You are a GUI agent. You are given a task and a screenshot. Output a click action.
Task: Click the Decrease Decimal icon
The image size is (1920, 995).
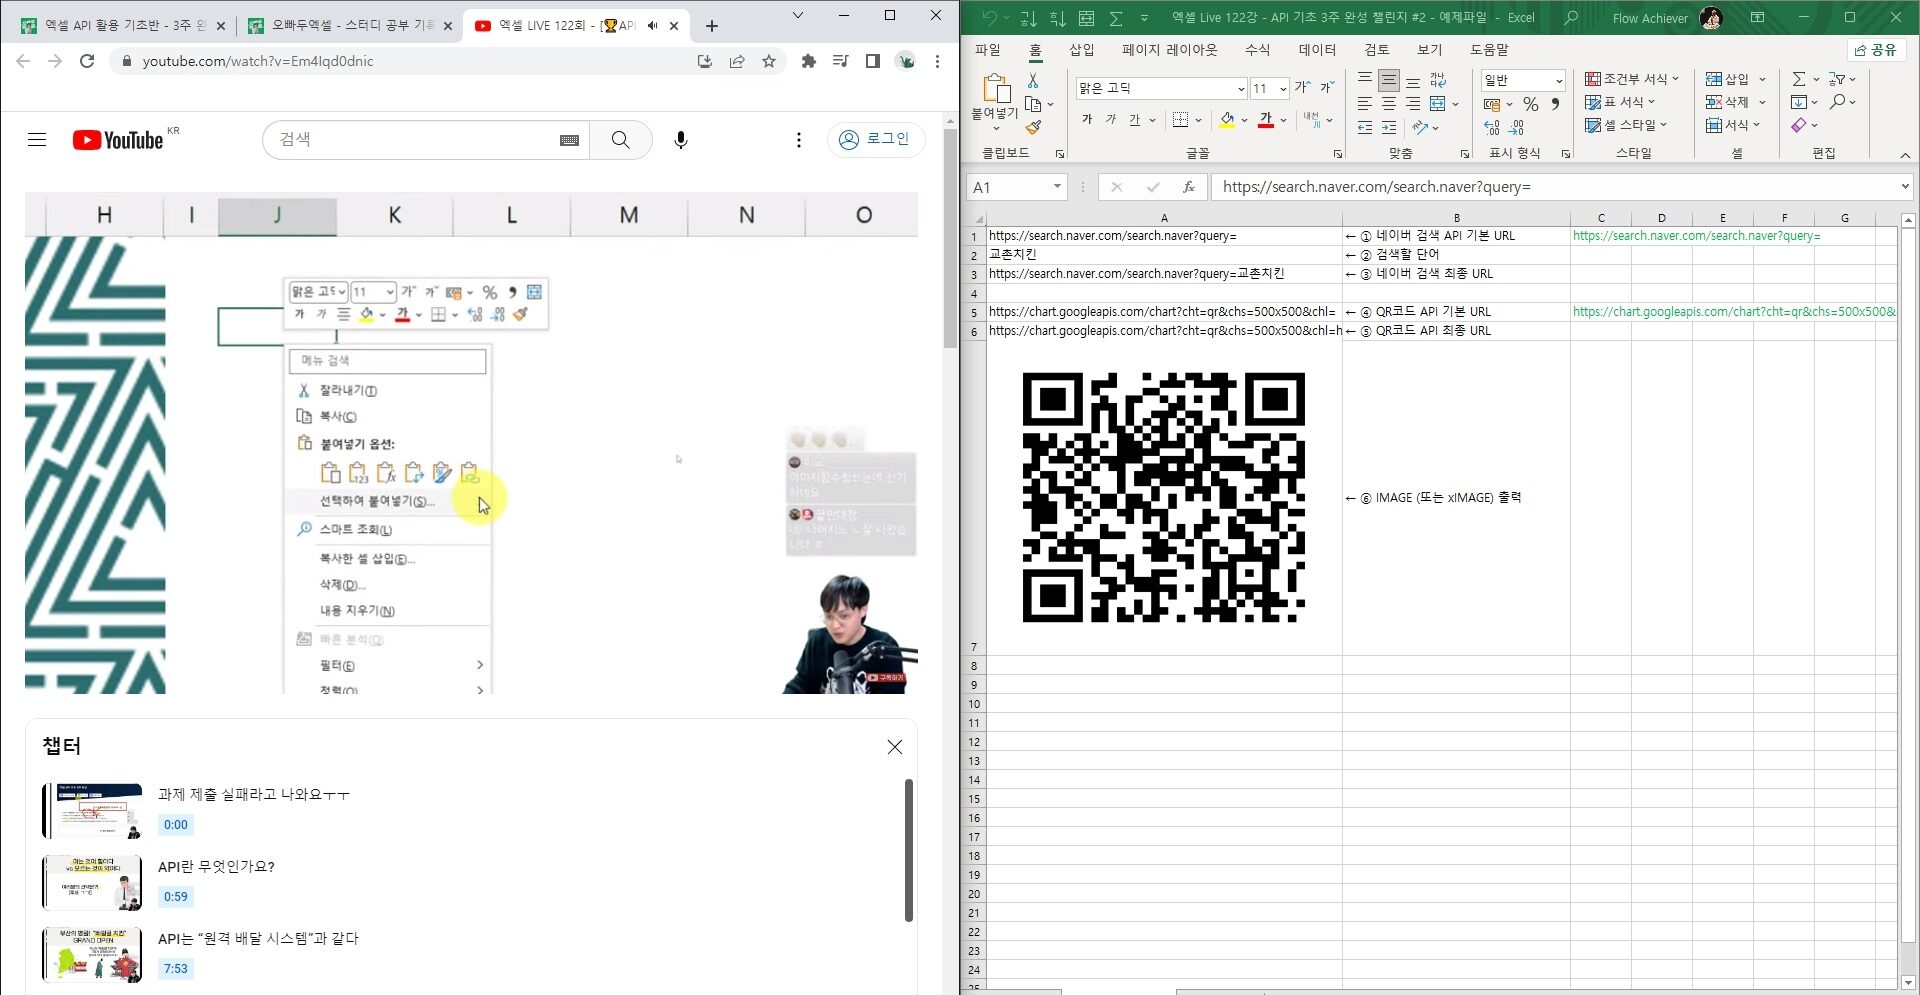click(1517, 127)
